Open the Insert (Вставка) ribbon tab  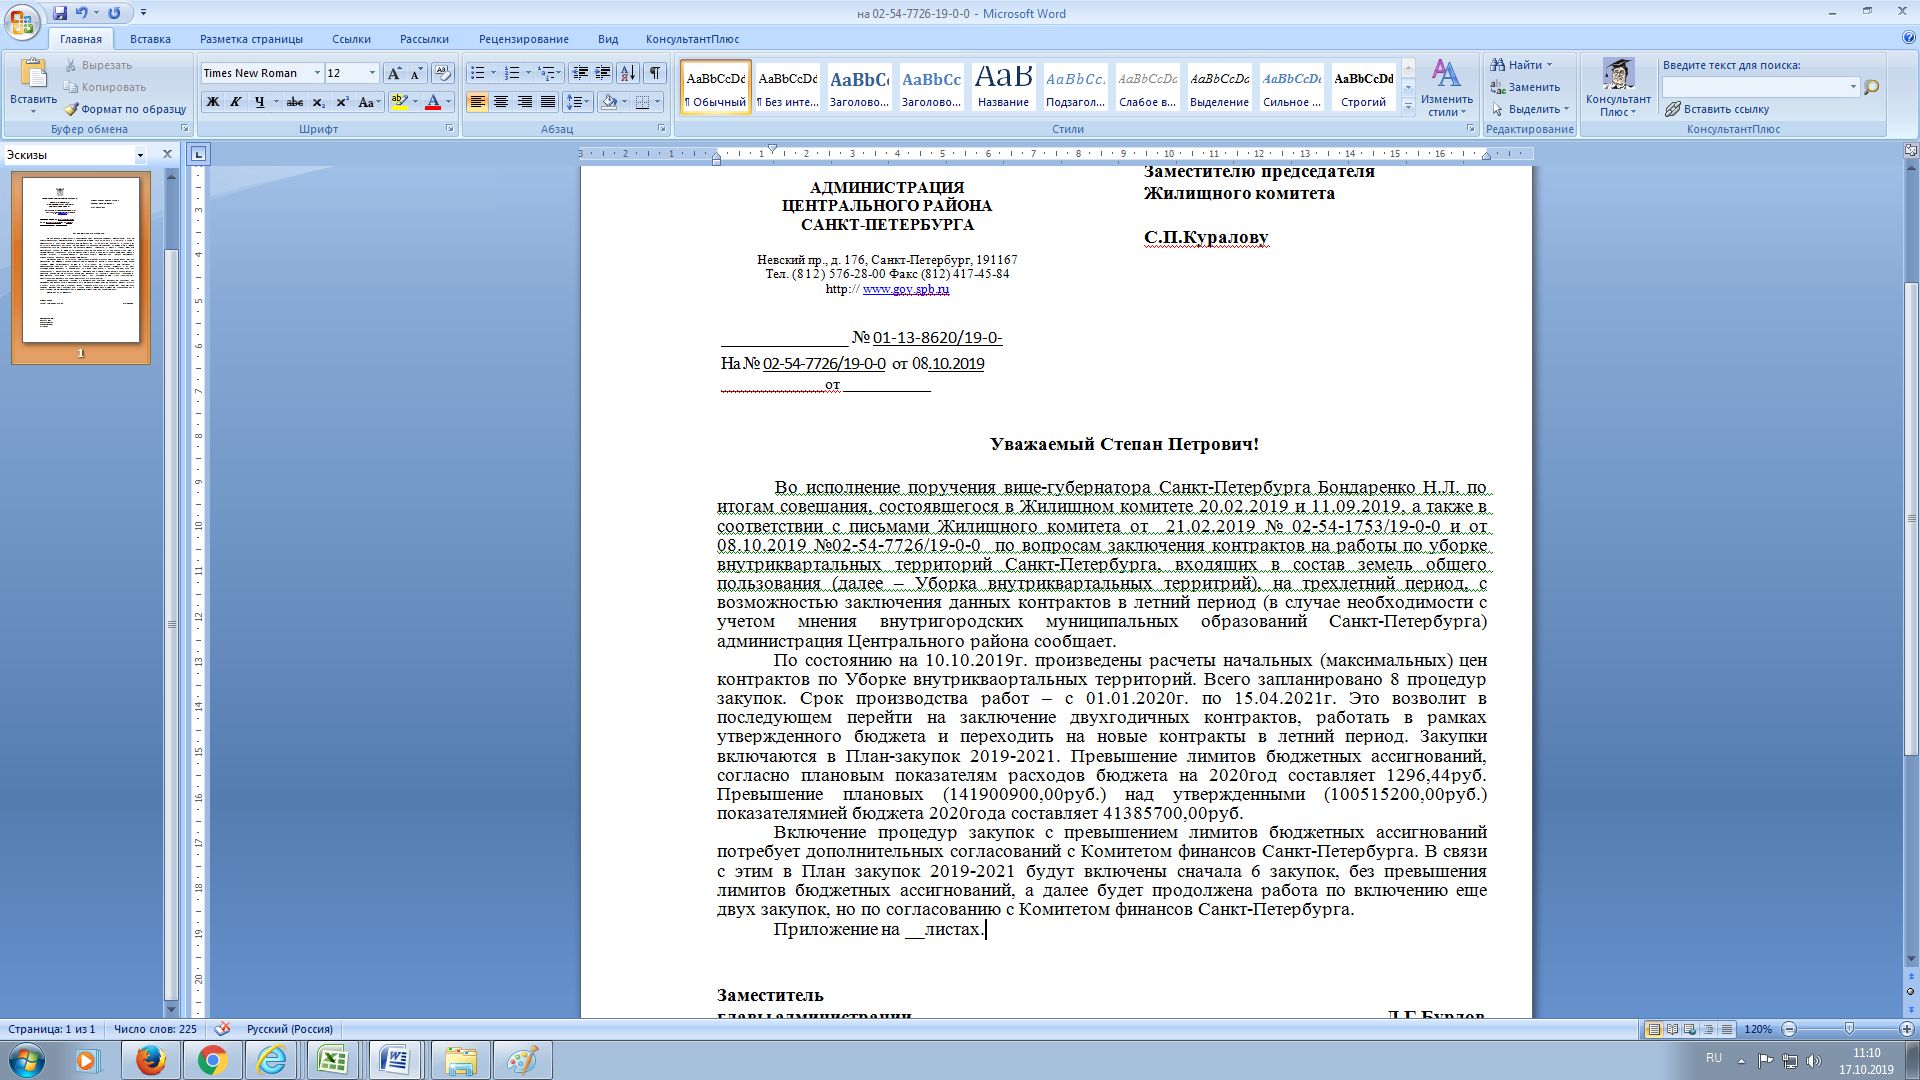click(150, 39)
